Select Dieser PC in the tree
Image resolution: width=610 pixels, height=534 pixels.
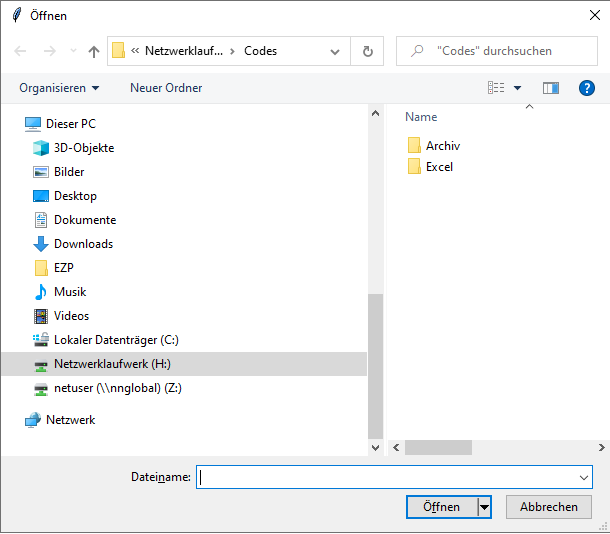(71, 124)
